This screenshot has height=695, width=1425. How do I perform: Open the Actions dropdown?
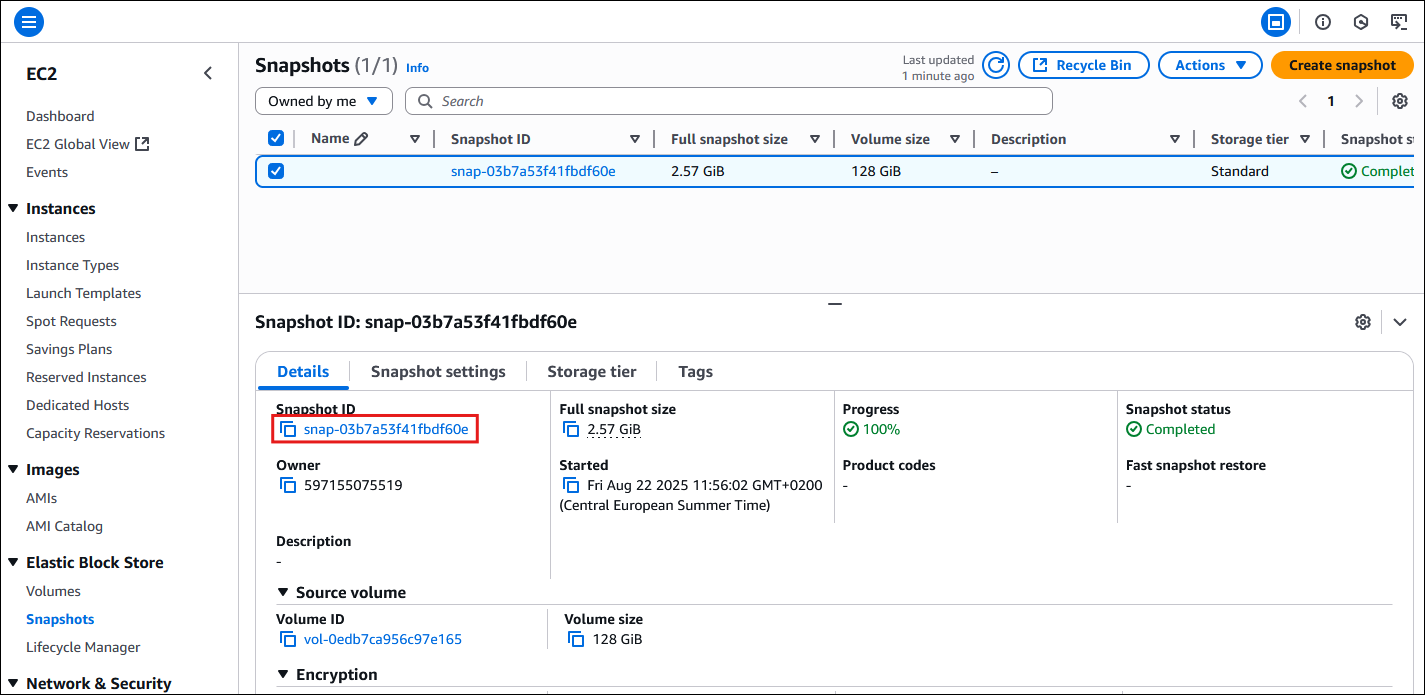[x=1210, y=64]
